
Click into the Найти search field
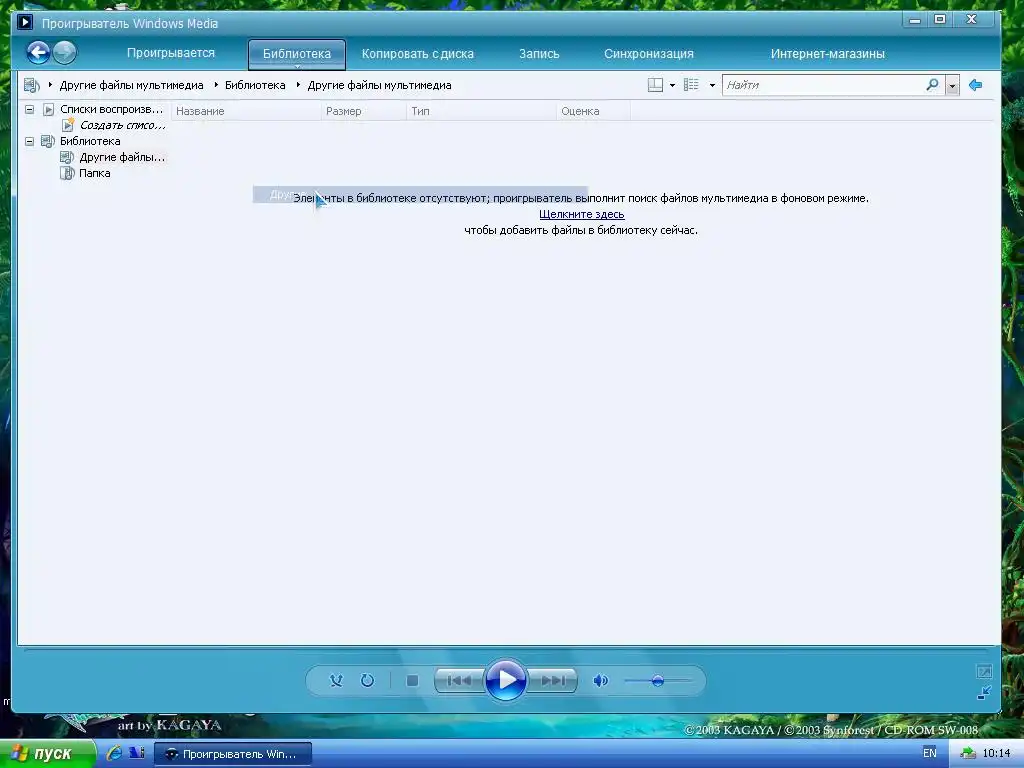click(x=823, y=85)
